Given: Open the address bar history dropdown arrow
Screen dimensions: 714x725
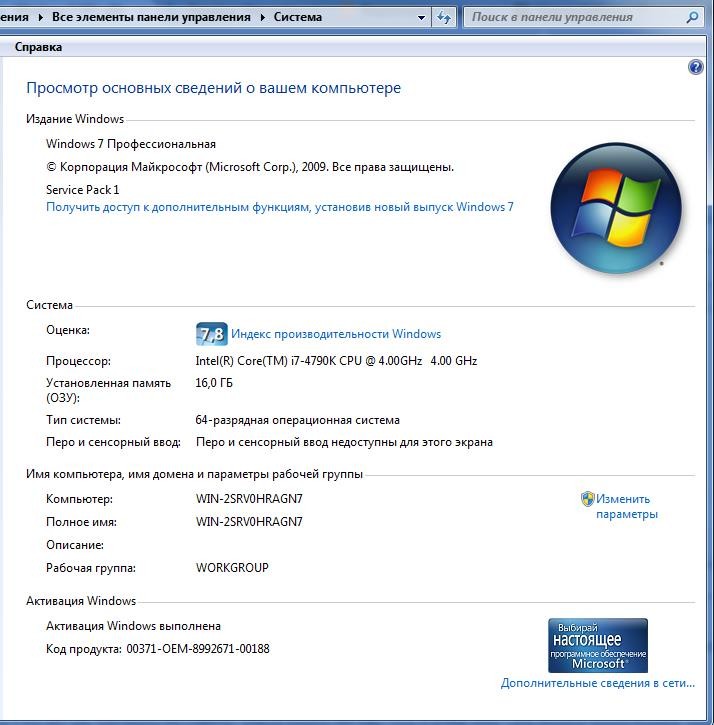Looking at the screenshot, I should [422, 17].
